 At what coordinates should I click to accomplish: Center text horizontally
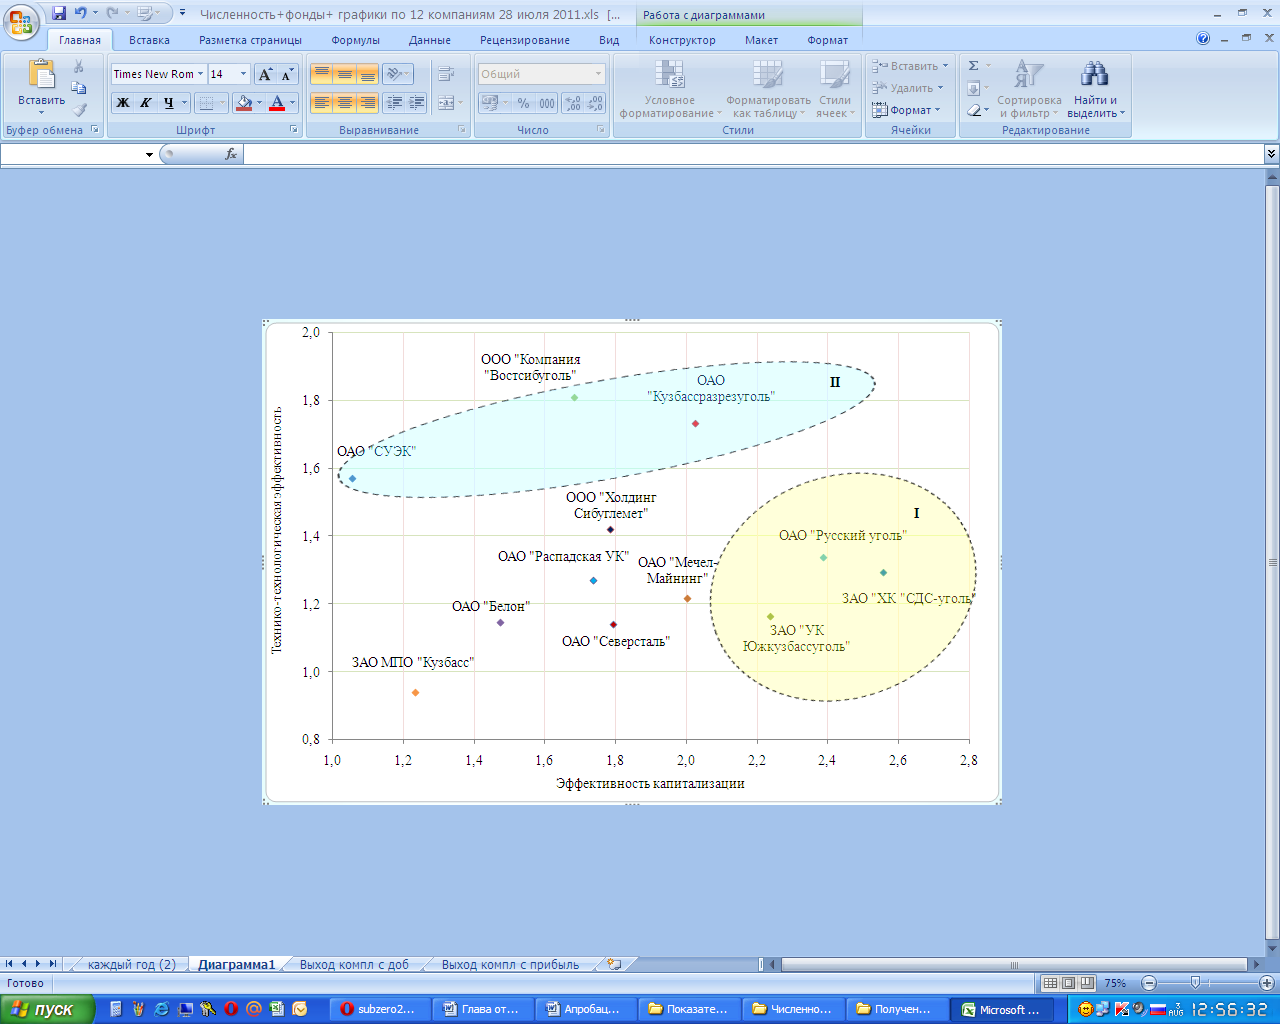344,102
